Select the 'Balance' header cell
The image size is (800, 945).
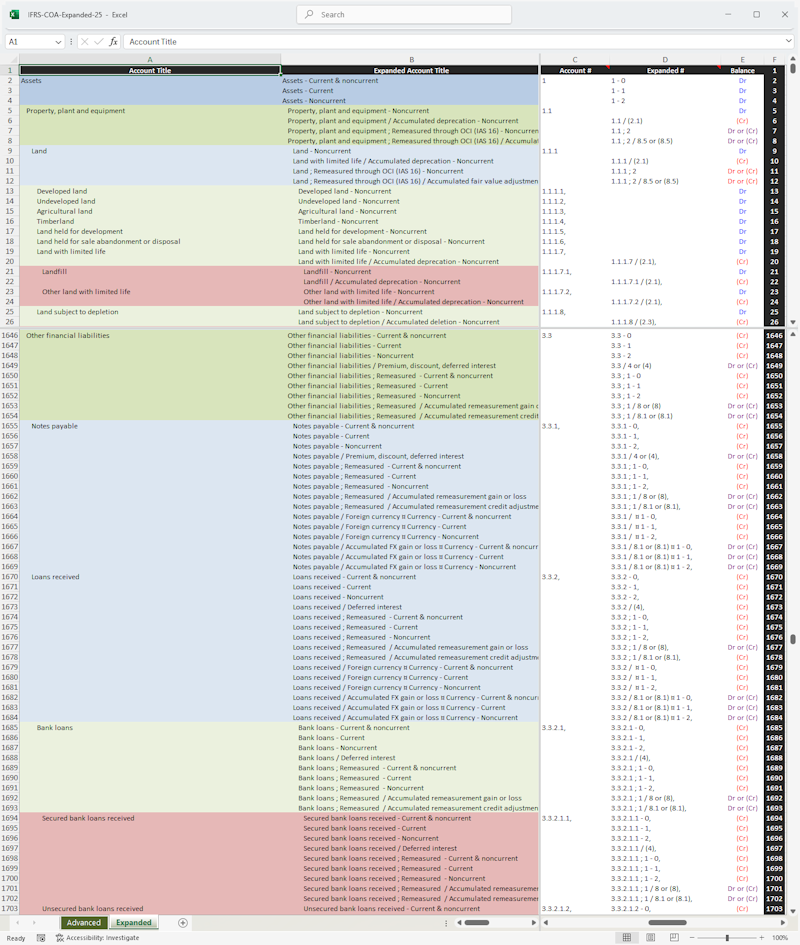click(743, 71)
